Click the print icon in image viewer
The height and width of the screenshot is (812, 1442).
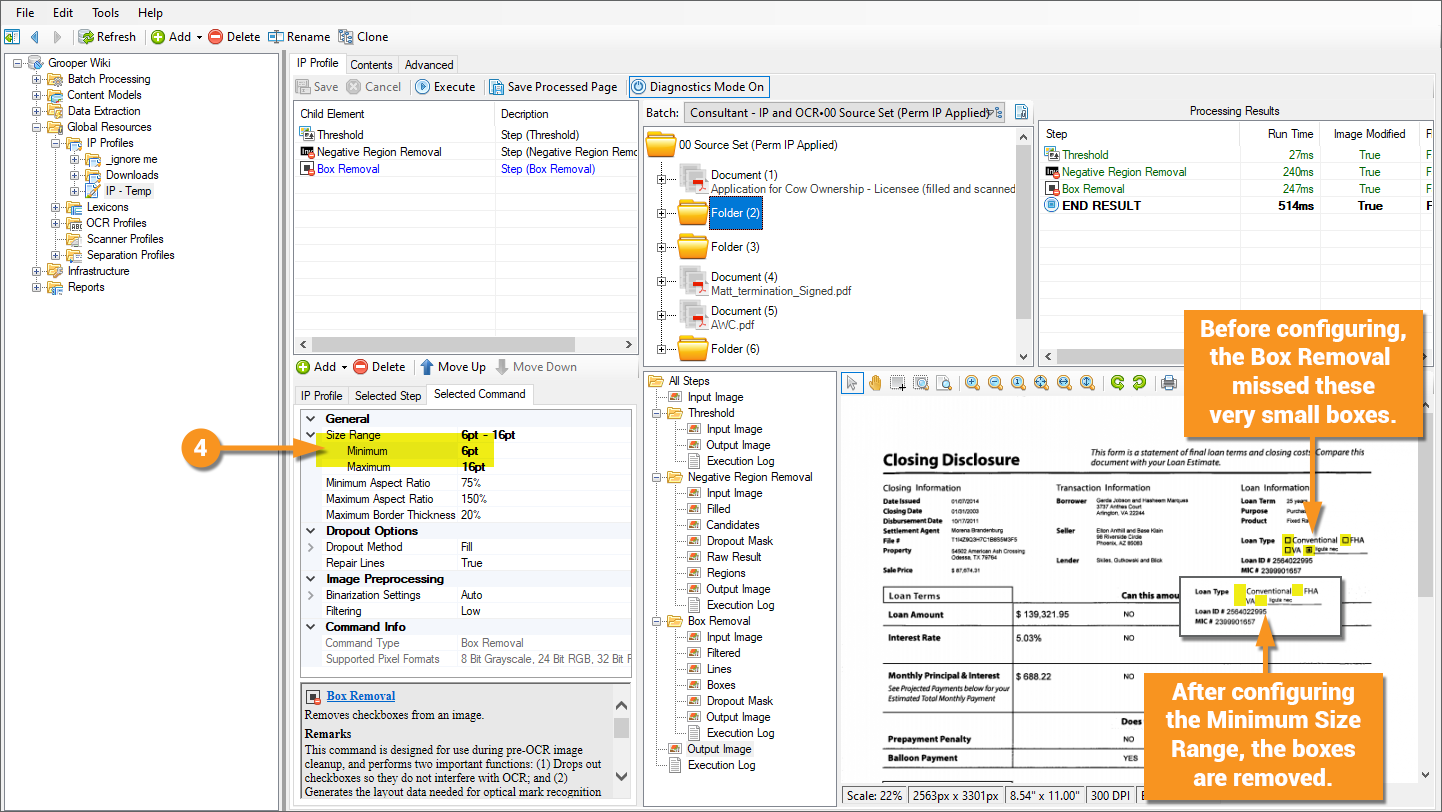(x=1169, y=382)
